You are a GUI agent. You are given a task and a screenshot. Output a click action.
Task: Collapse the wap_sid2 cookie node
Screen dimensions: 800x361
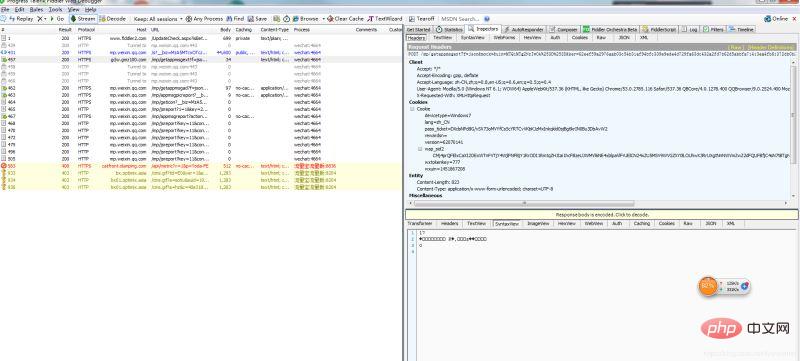coord(420,149)
